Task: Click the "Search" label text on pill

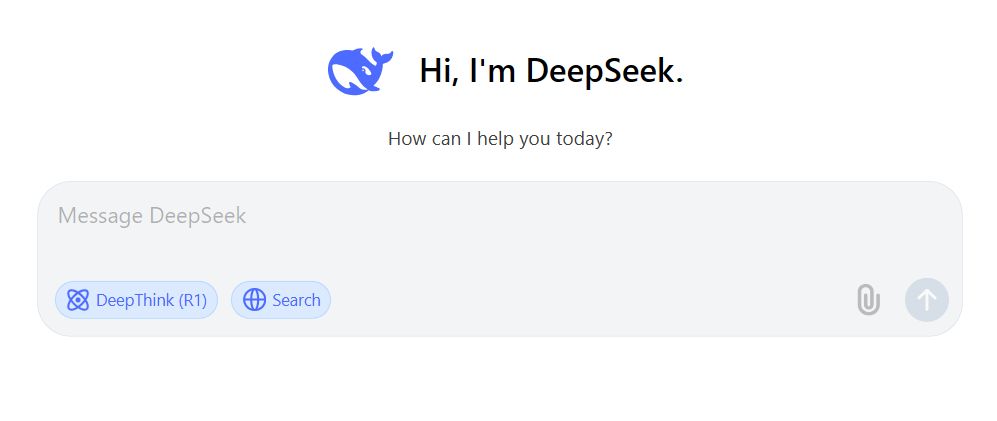Action: (x=296, y=300)
